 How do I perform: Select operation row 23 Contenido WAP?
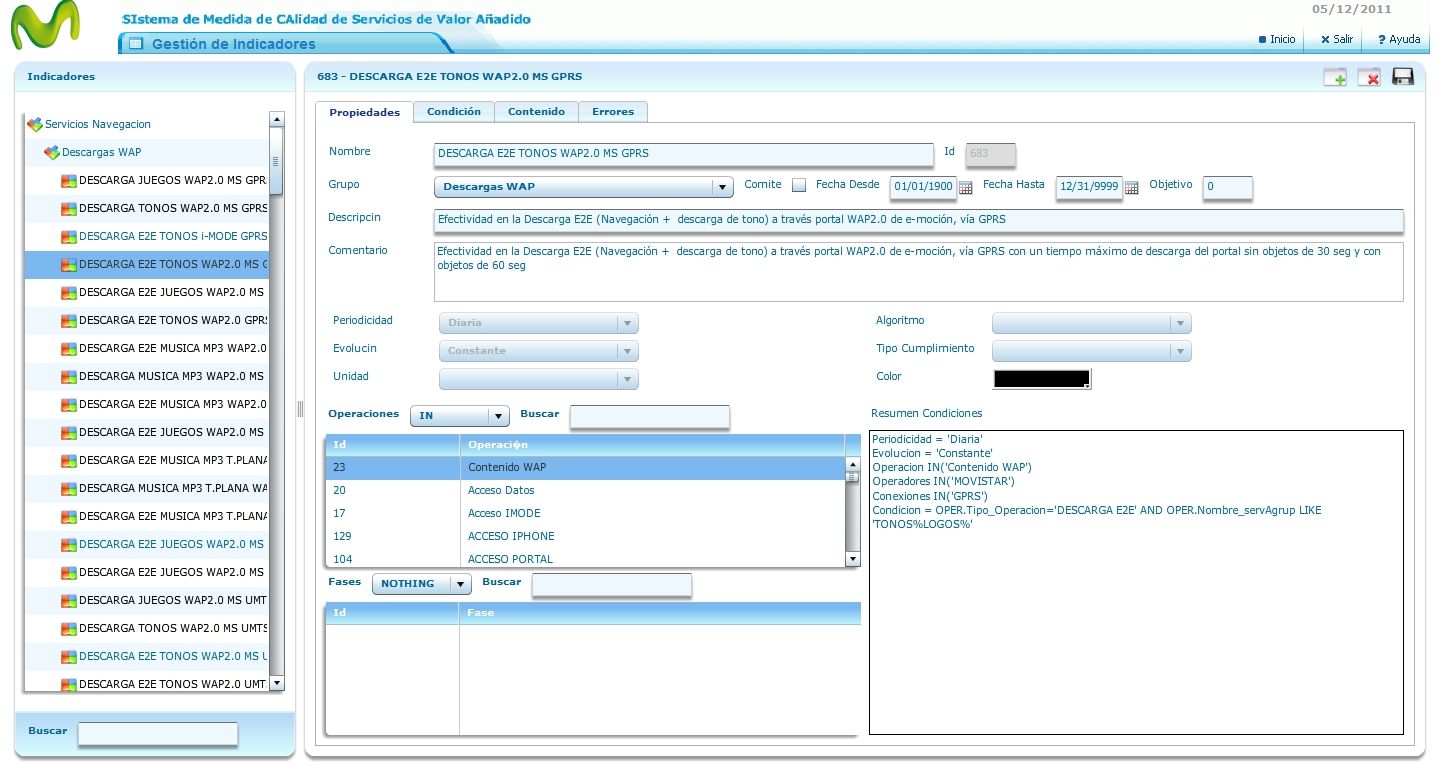[586, 467]
